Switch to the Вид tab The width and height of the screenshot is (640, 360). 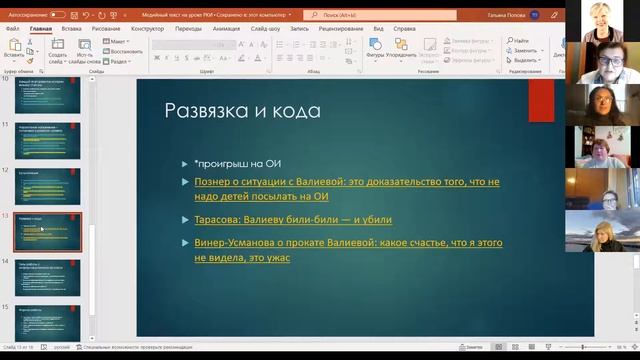(x=378, y=29)
